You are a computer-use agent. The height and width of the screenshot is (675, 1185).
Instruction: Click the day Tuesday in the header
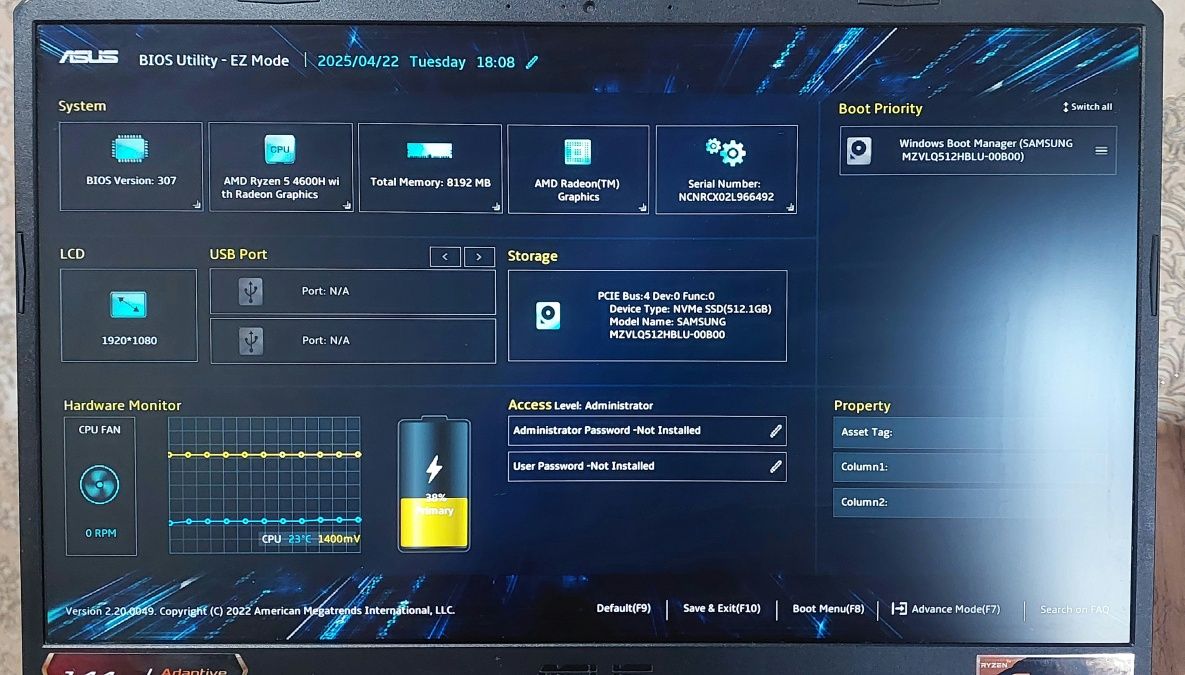pyautogui.click(x=438, y=62)
